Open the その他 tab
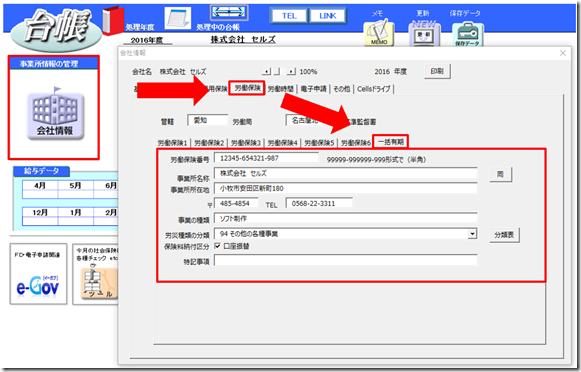The image size is (581, 372). tap(341, 89)
